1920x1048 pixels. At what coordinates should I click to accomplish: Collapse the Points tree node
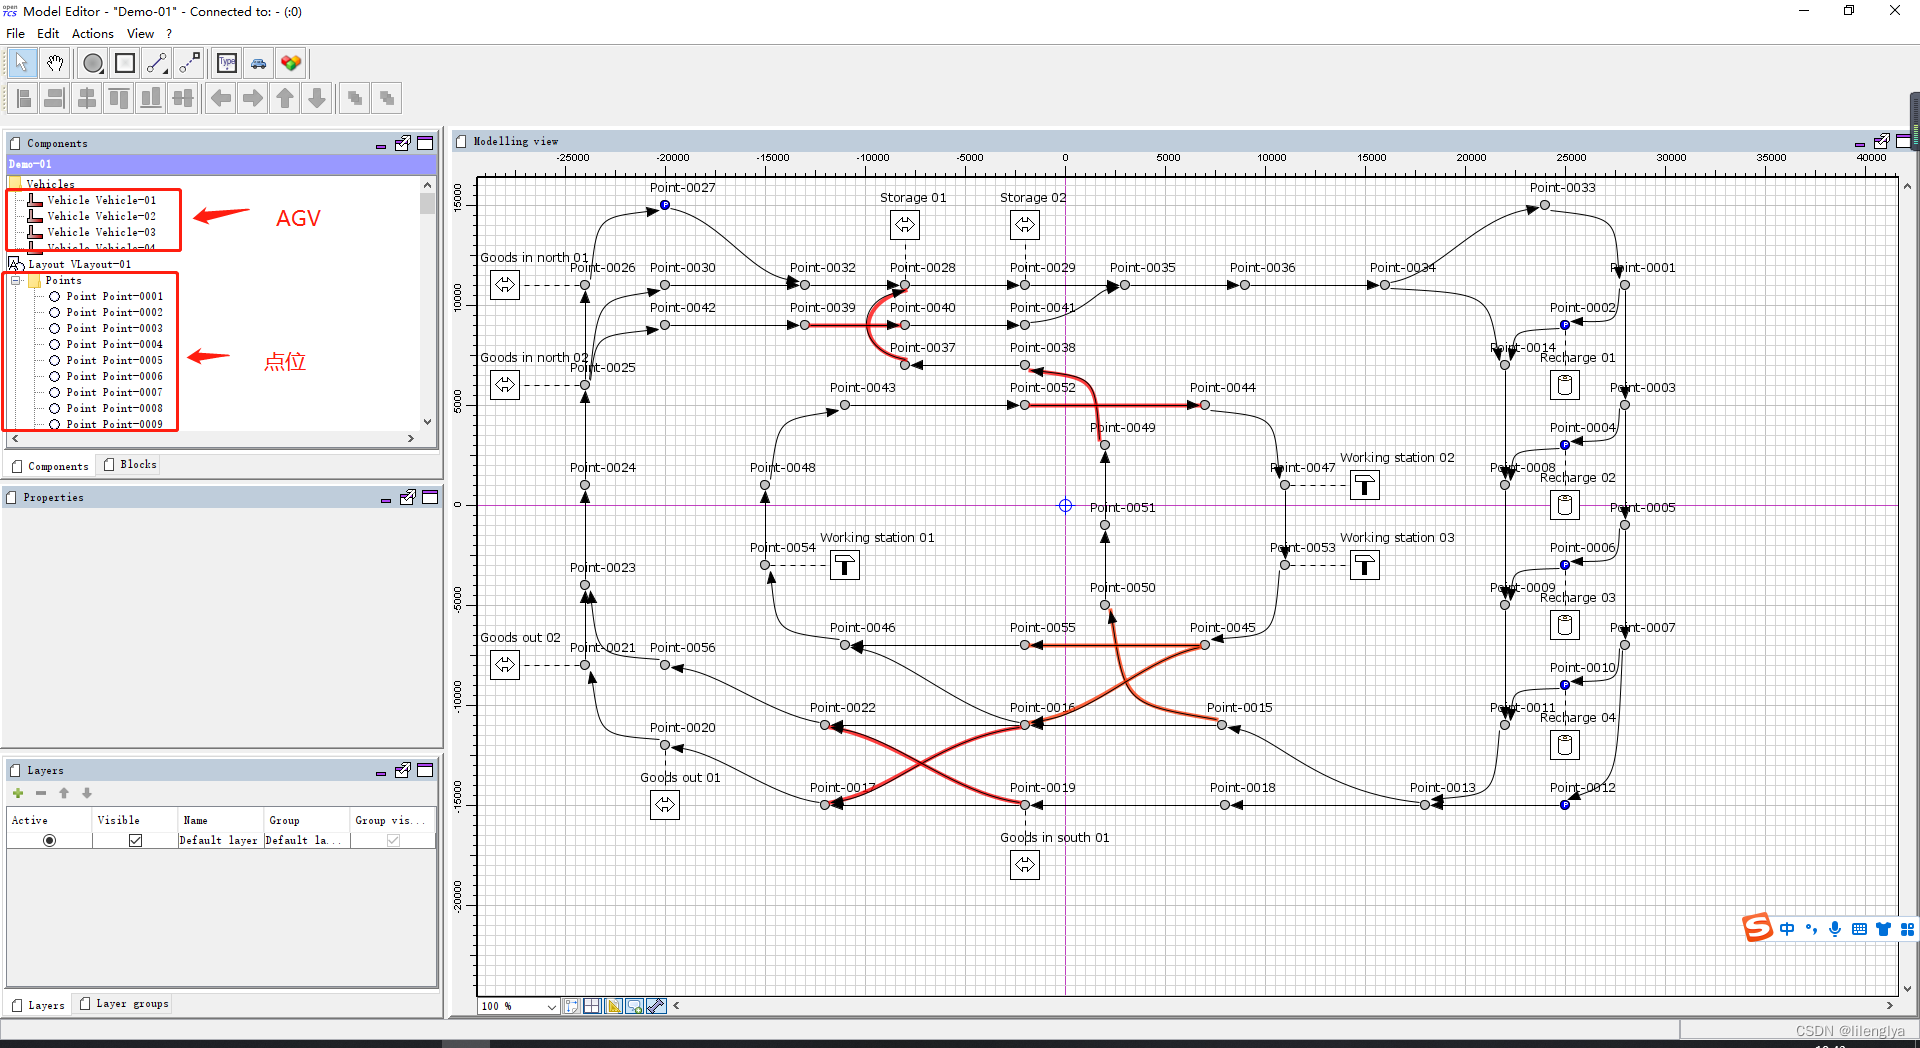tap(16, 281)
